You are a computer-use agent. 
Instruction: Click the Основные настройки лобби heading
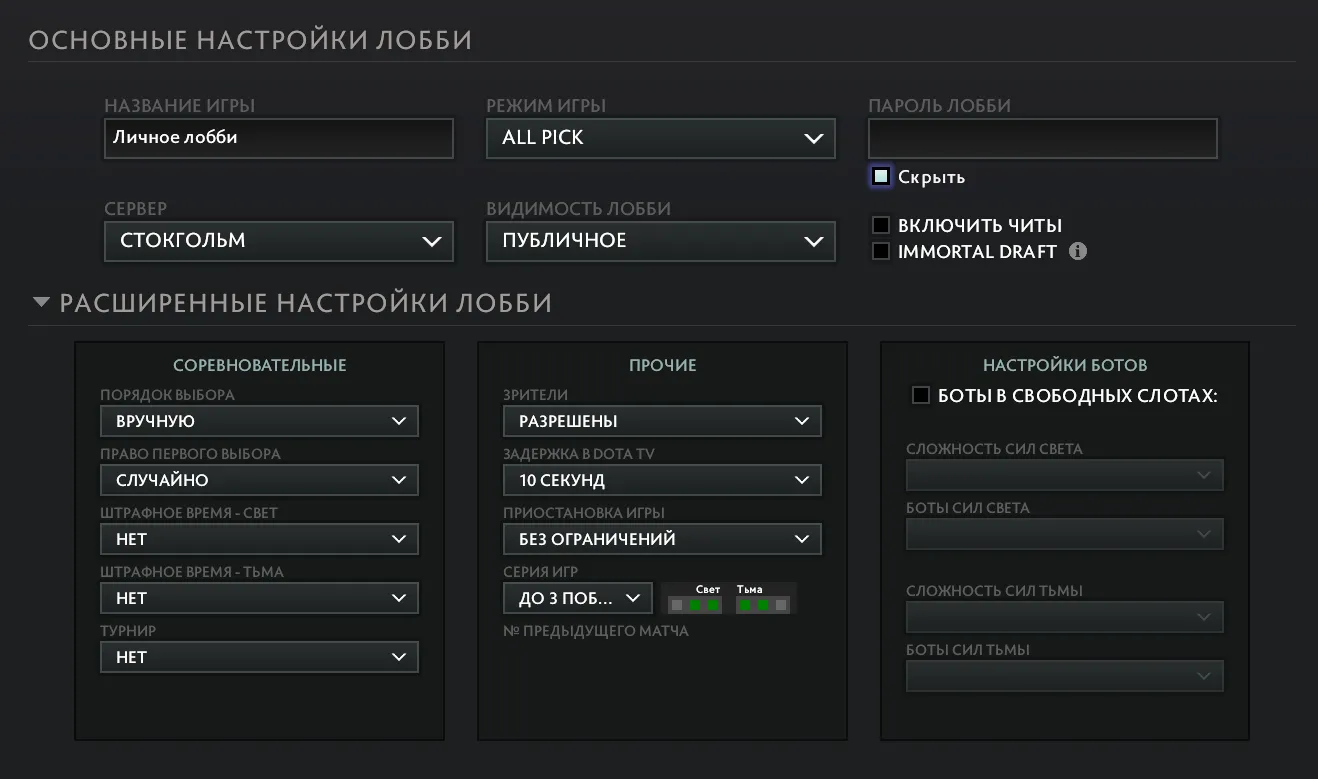(250, 40)
